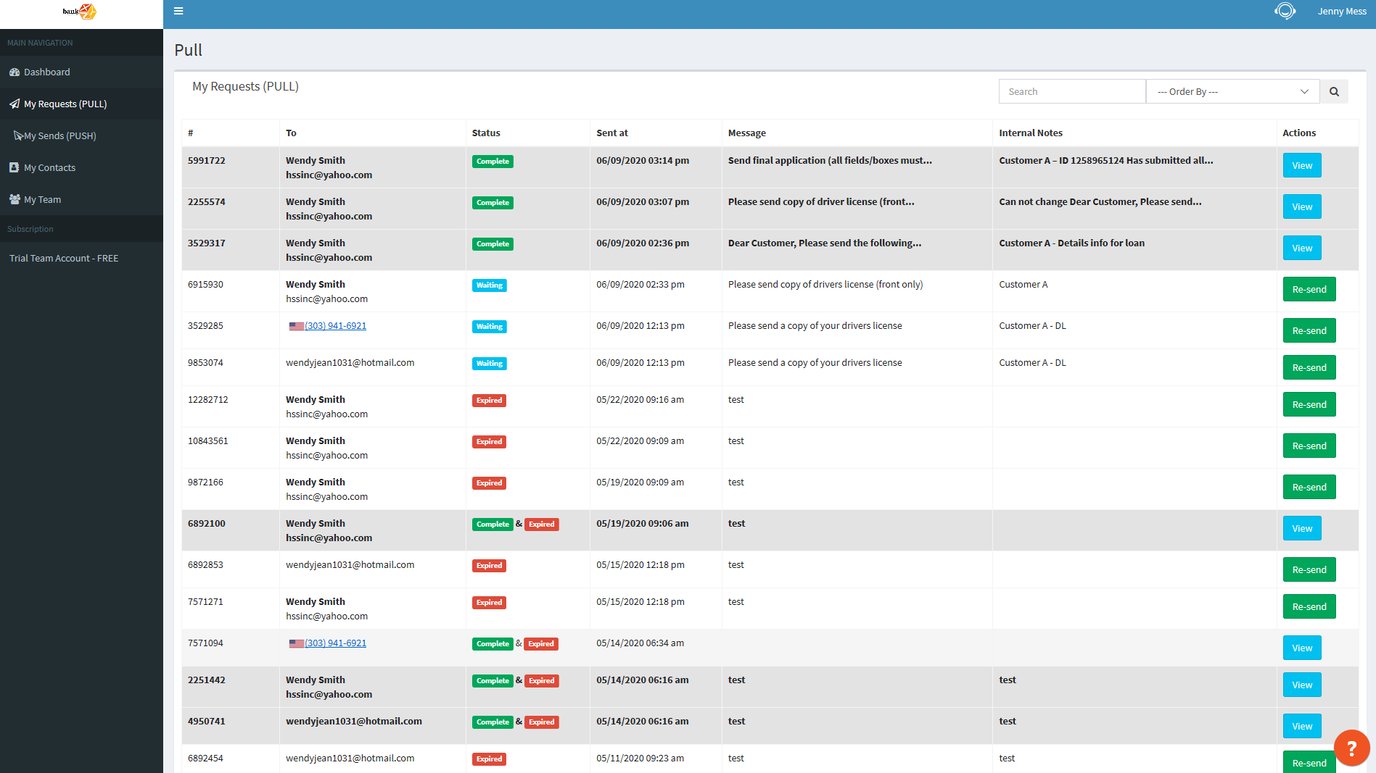Open Dashboard from the sidebar

click(x=46, y=72)
